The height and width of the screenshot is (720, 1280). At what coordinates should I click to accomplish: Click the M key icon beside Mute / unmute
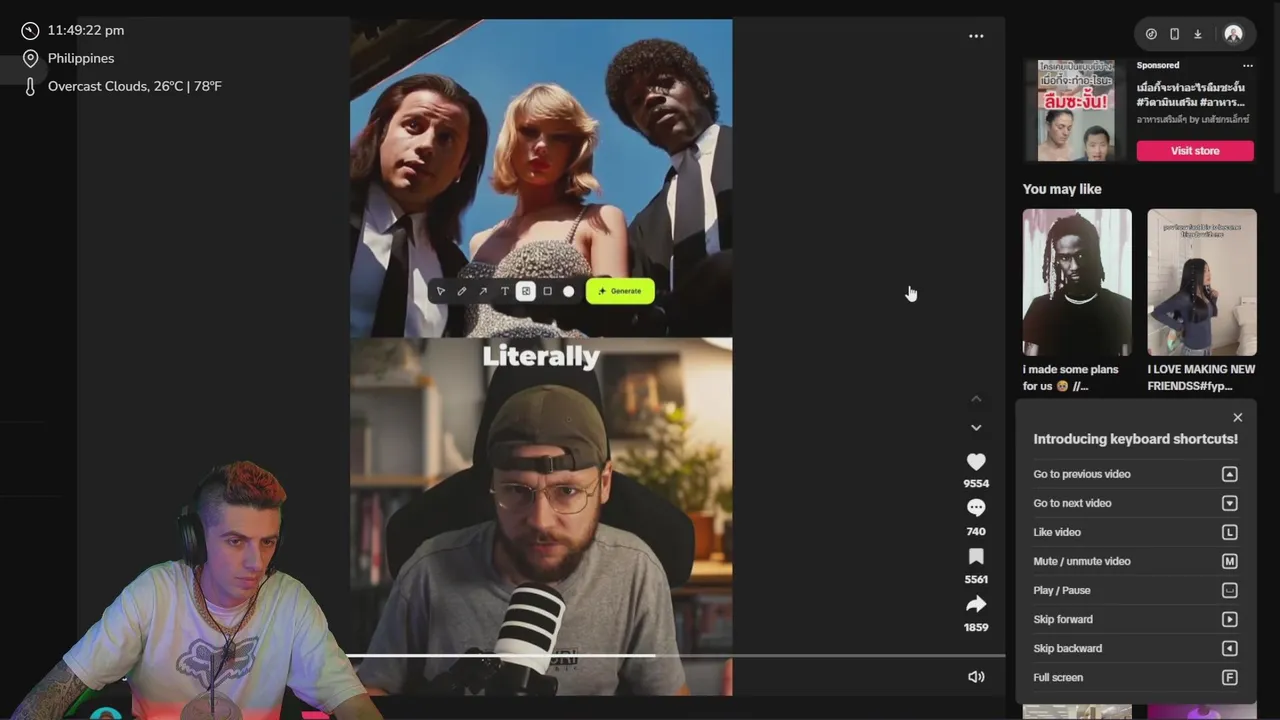click(1230, 561)
